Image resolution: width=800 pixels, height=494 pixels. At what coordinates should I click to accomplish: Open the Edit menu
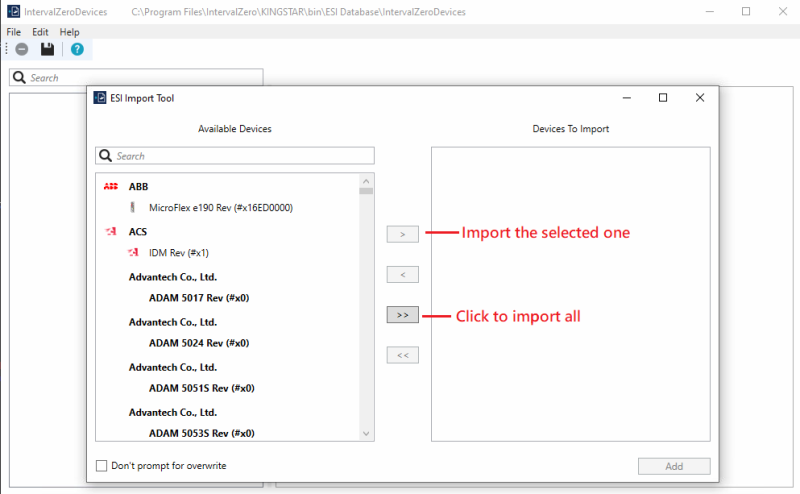click(40, 32)
